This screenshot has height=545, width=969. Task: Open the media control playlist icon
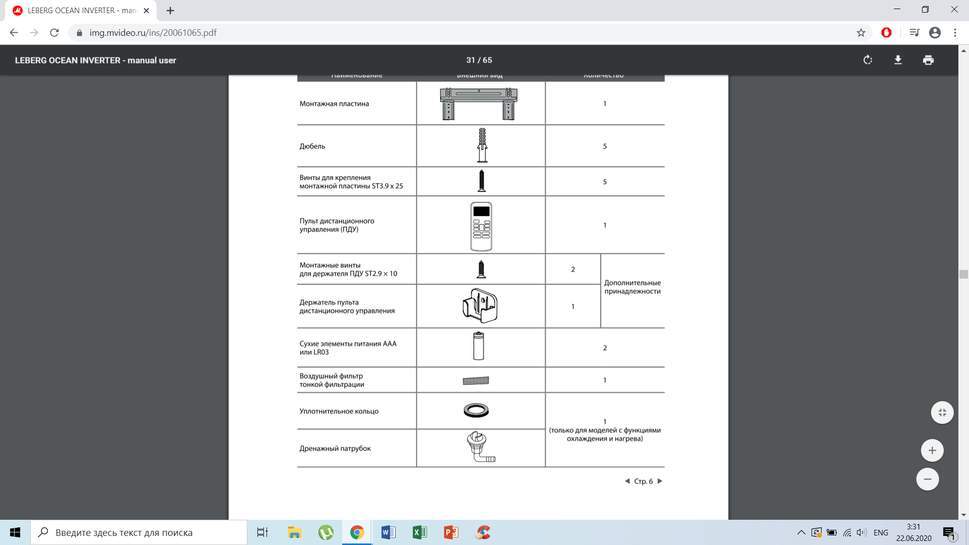915,33
